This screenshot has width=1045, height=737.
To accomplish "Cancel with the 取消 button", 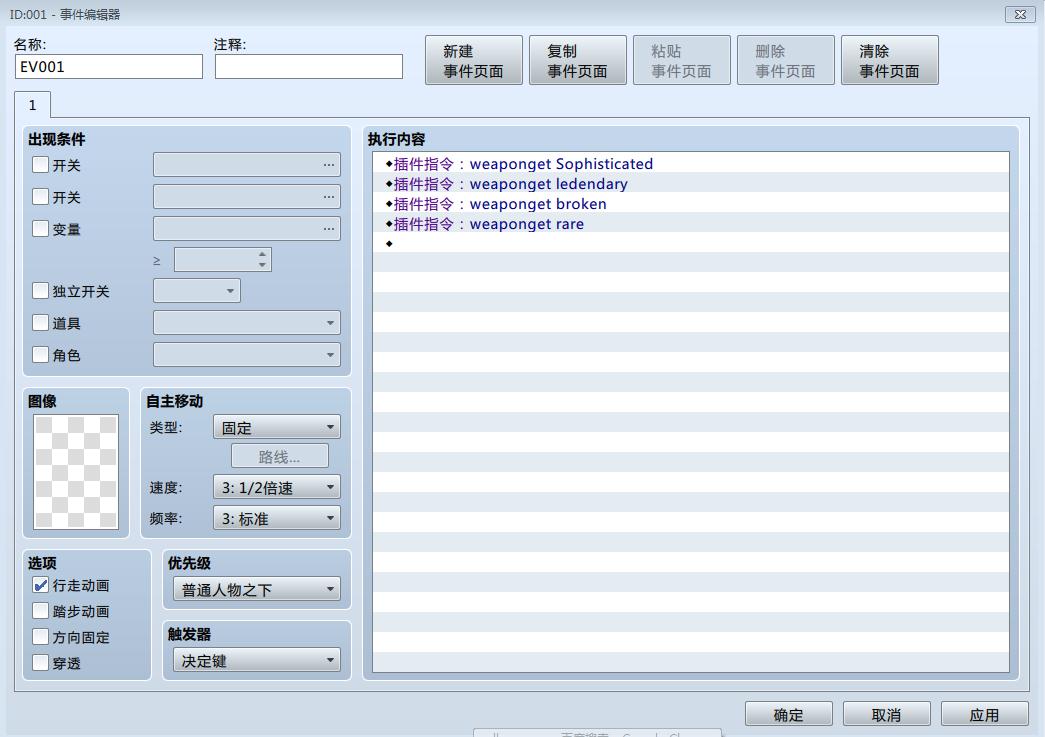I will pyautogui.click(x=886, y=714).
